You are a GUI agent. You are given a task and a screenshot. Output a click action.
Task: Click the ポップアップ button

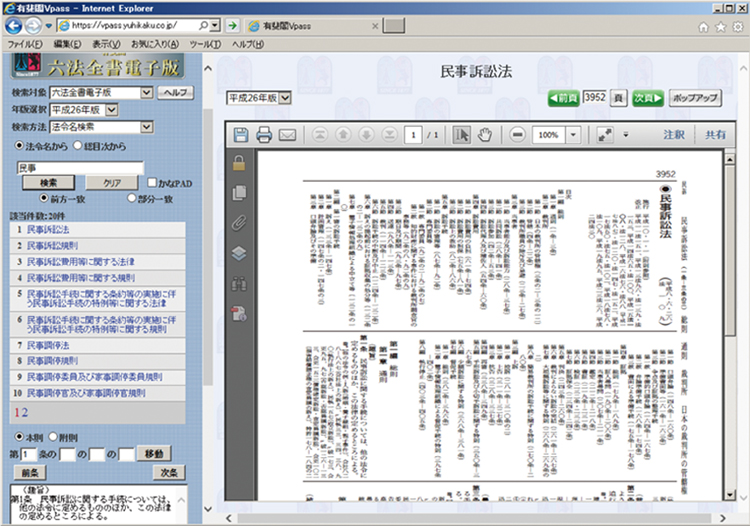[695, 98]
